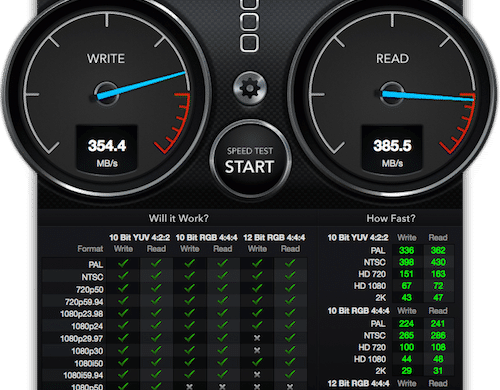This screenshot has height=390, width=500.
Task: Click the WRITE gauge label
Action: [106, 59]
